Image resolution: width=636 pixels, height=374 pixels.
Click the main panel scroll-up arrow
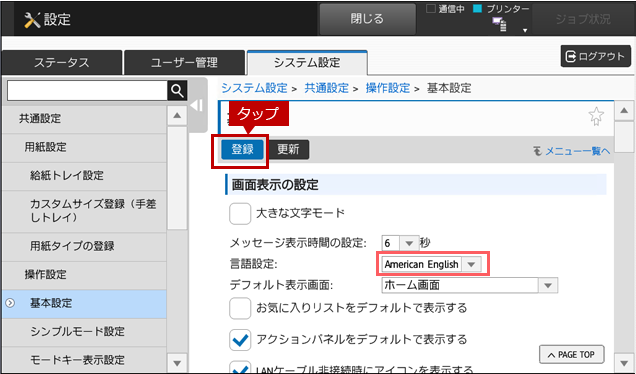click(624, 111)
